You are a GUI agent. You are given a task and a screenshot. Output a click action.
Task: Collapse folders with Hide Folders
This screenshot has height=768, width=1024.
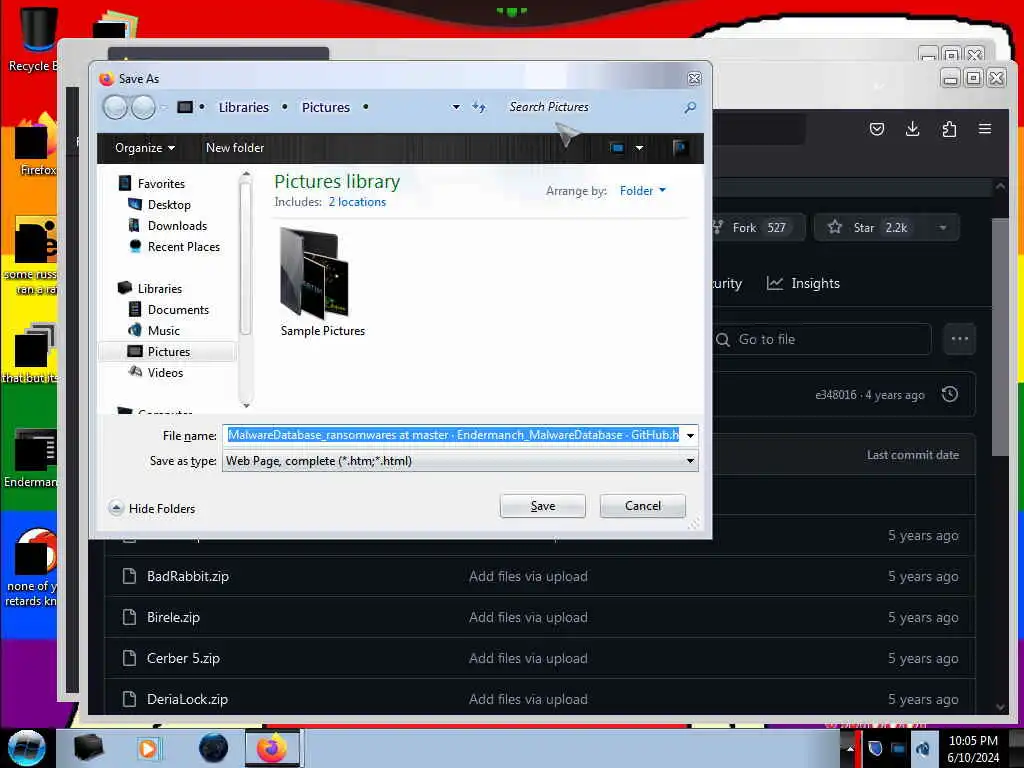[x=152, y=508]
